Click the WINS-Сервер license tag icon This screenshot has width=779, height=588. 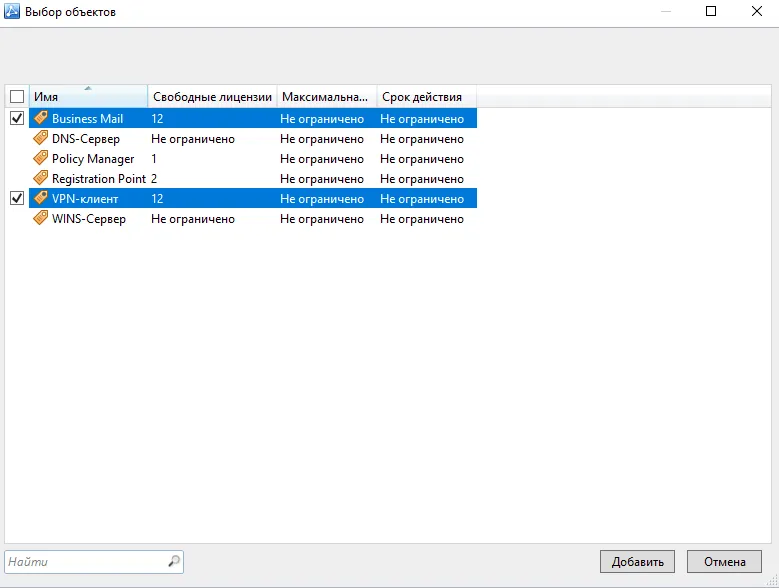click(41, 218)
